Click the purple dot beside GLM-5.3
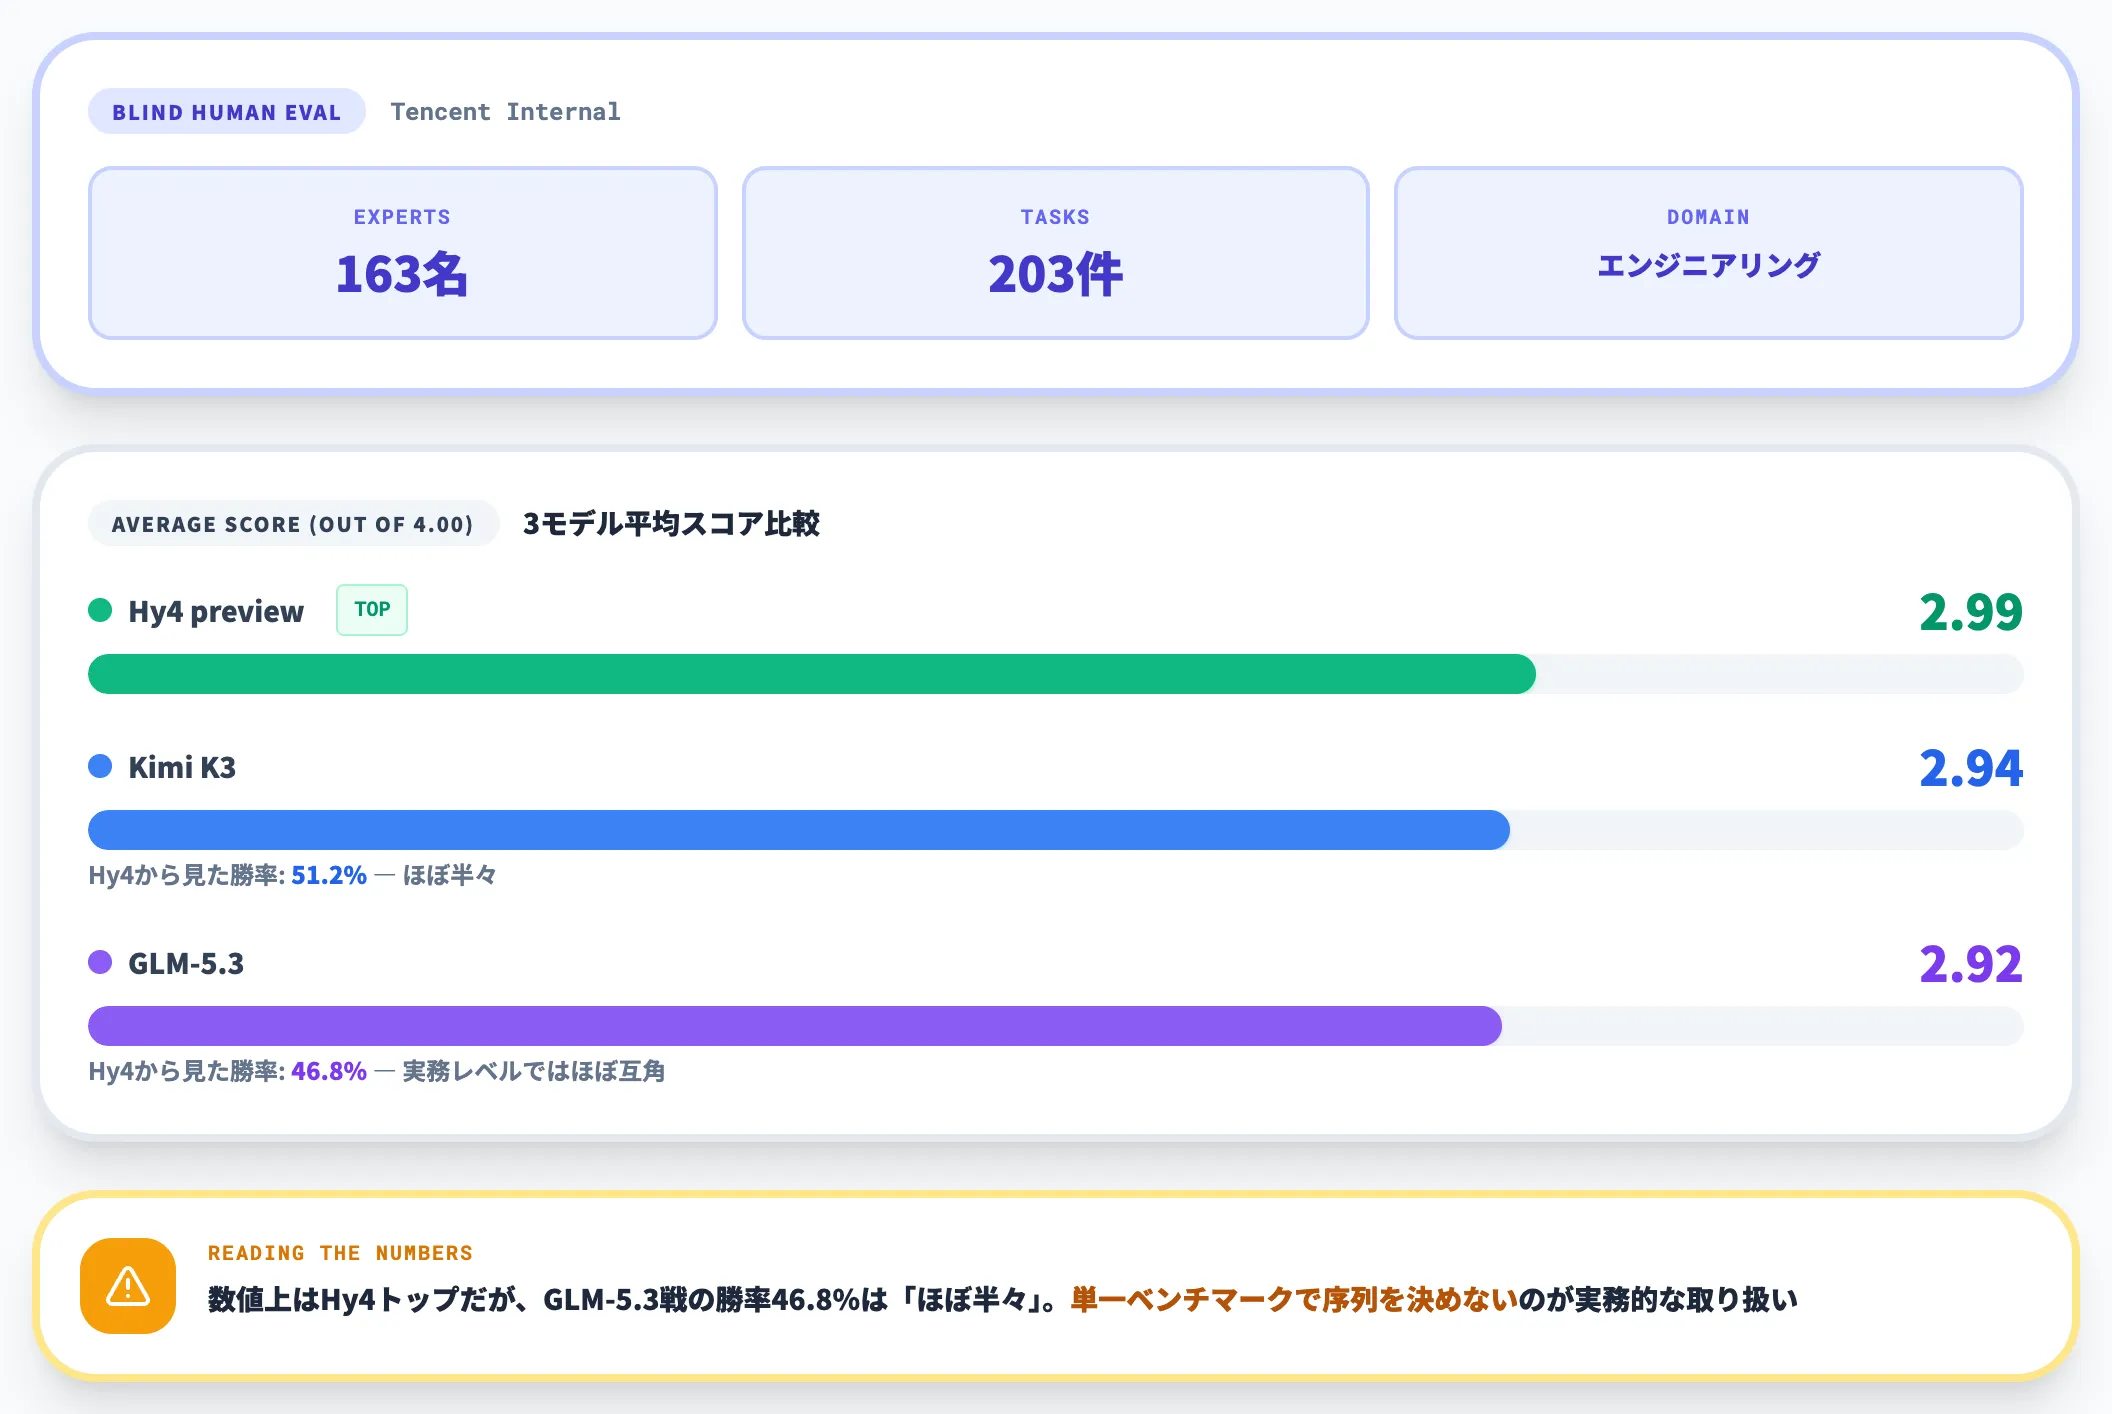The width and height of the screenshot is (2112, 1414). [x=100, y=962]
